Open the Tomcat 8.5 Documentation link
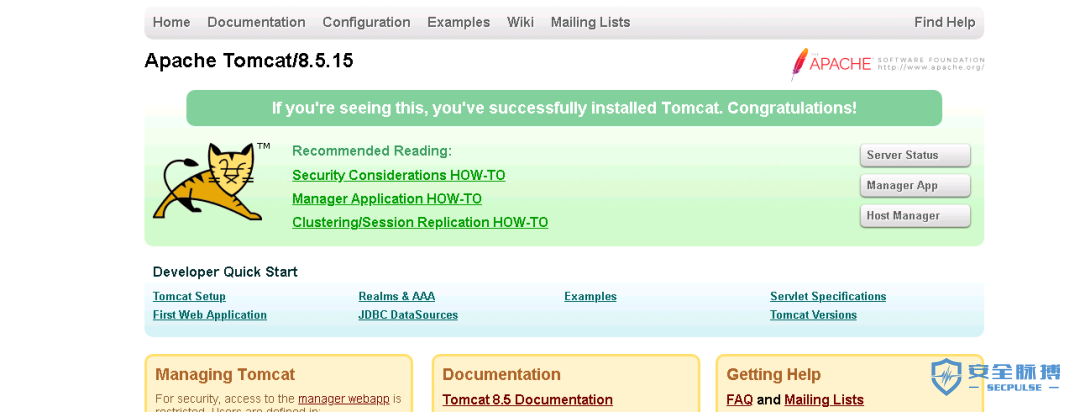Image resolution: width=1080 pixels, height=412 pixels. pos(528,400)
